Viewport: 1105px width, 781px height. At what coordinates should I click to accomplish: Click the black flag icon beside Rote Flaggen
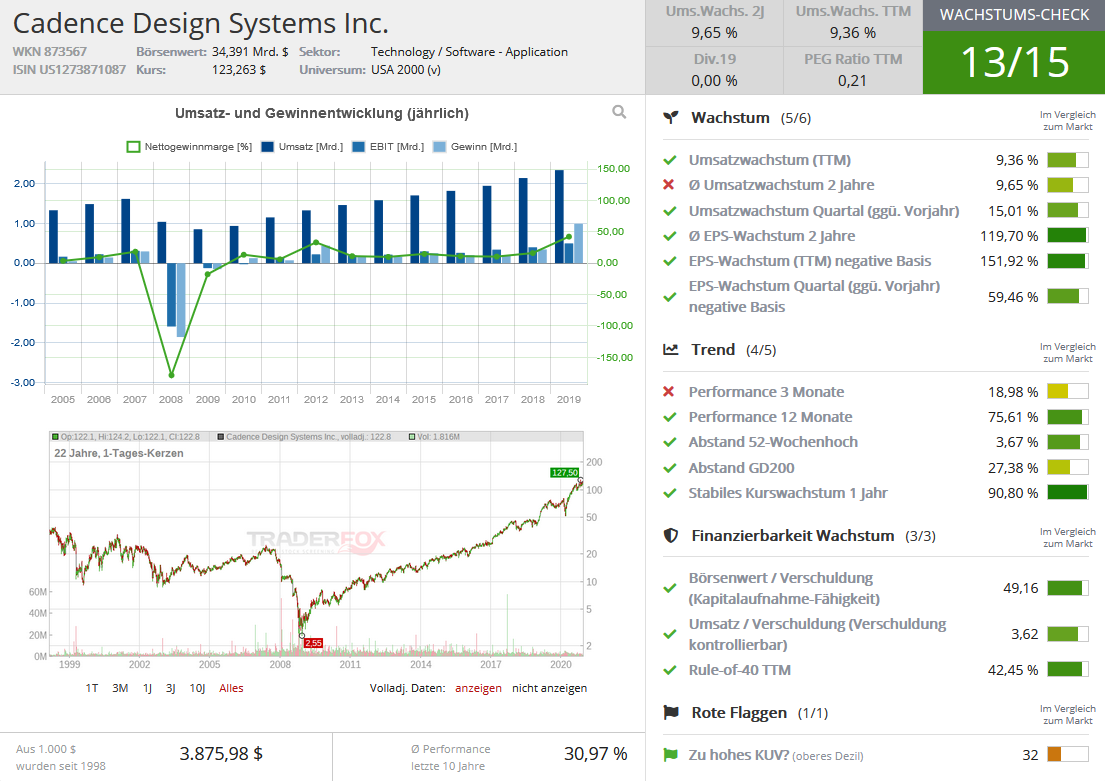tap(671, 713)
